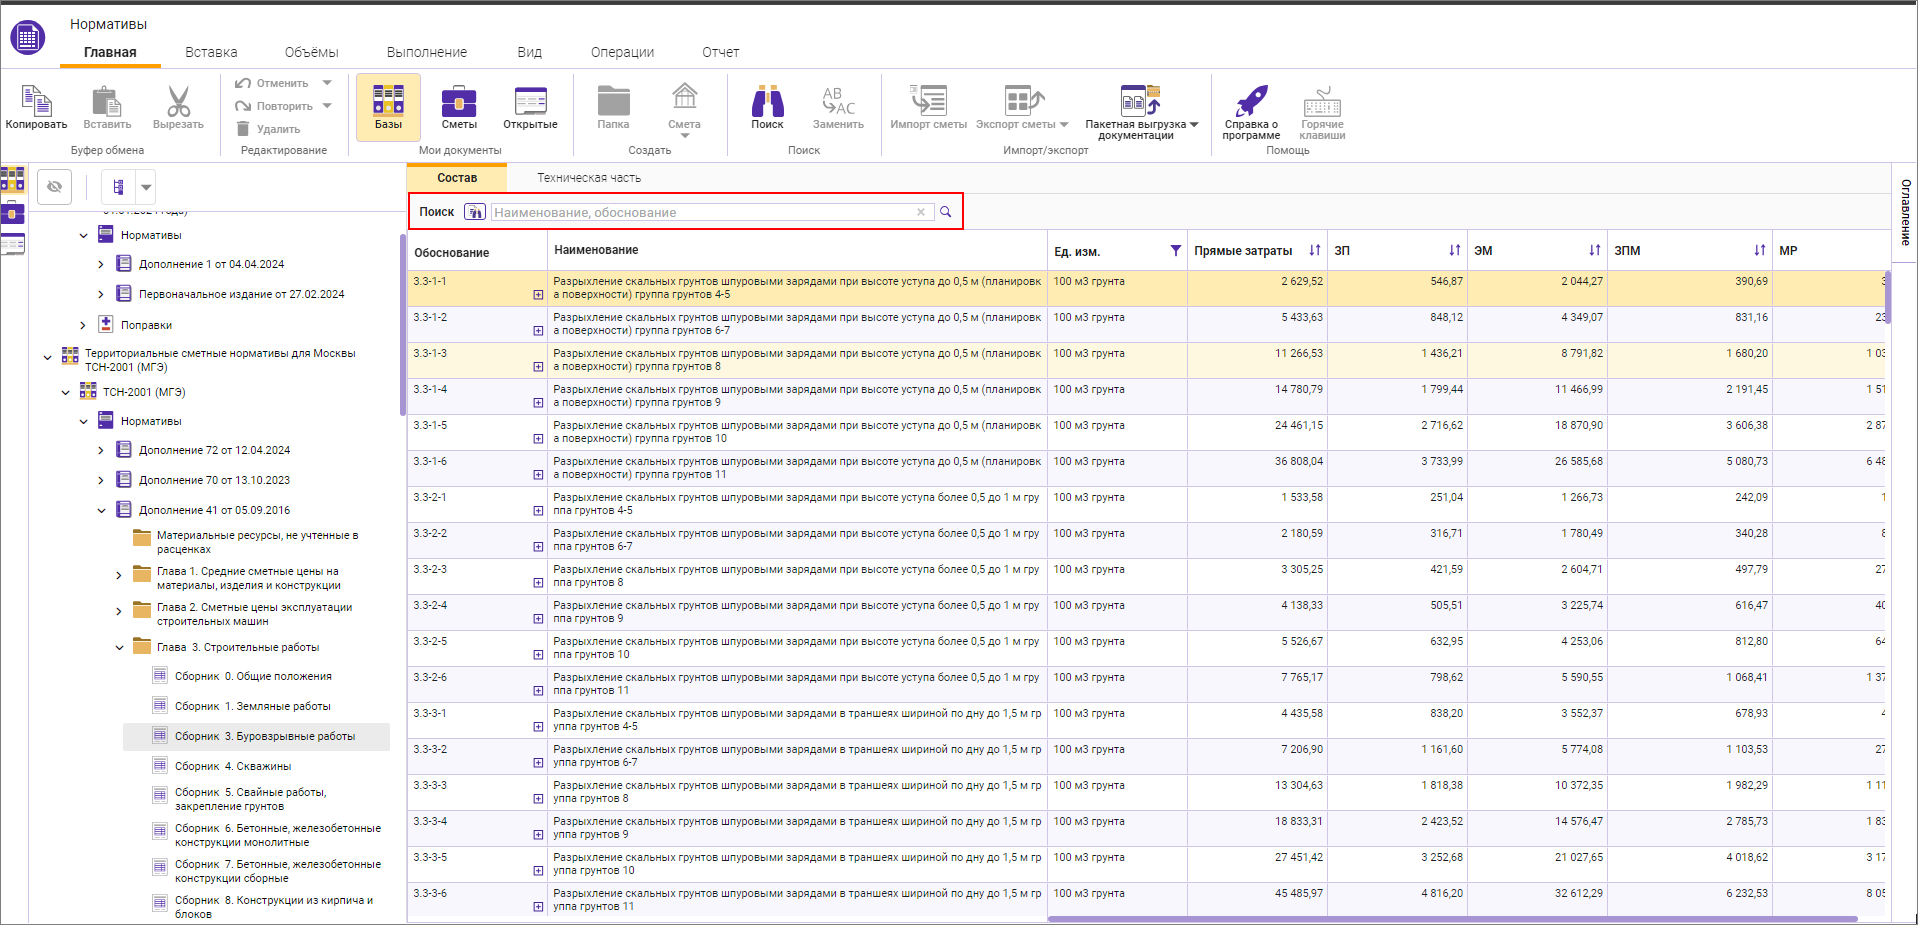The height and width of the screenshot is (925, 1918).
Task: Open Оглавление side panel
Action: click(x=1905, y=213)
